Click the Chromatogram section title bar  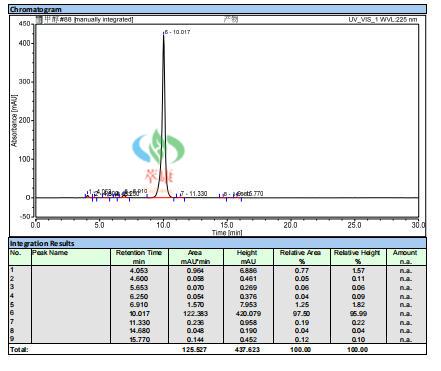(x=217, y=9)
